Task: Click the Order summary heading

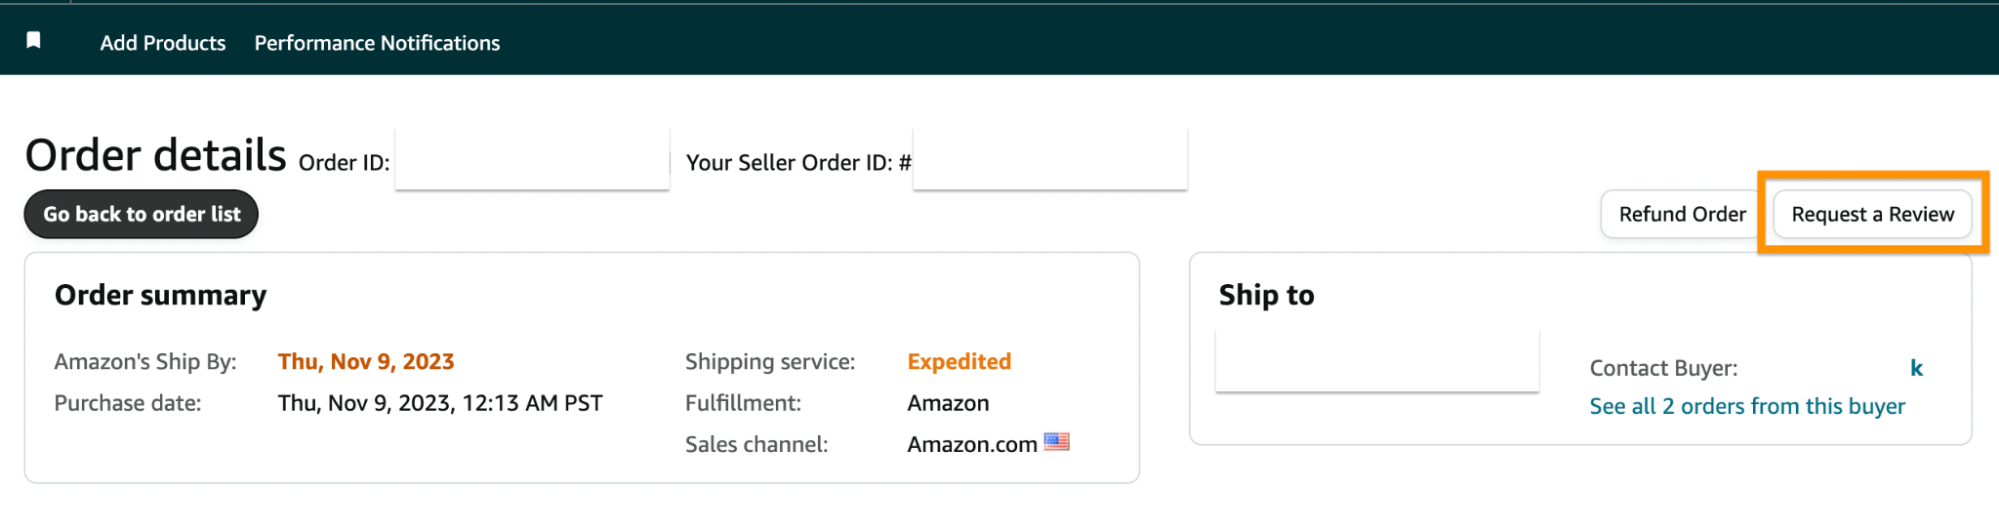Action: pyautogui.click(x=161, y=295)
